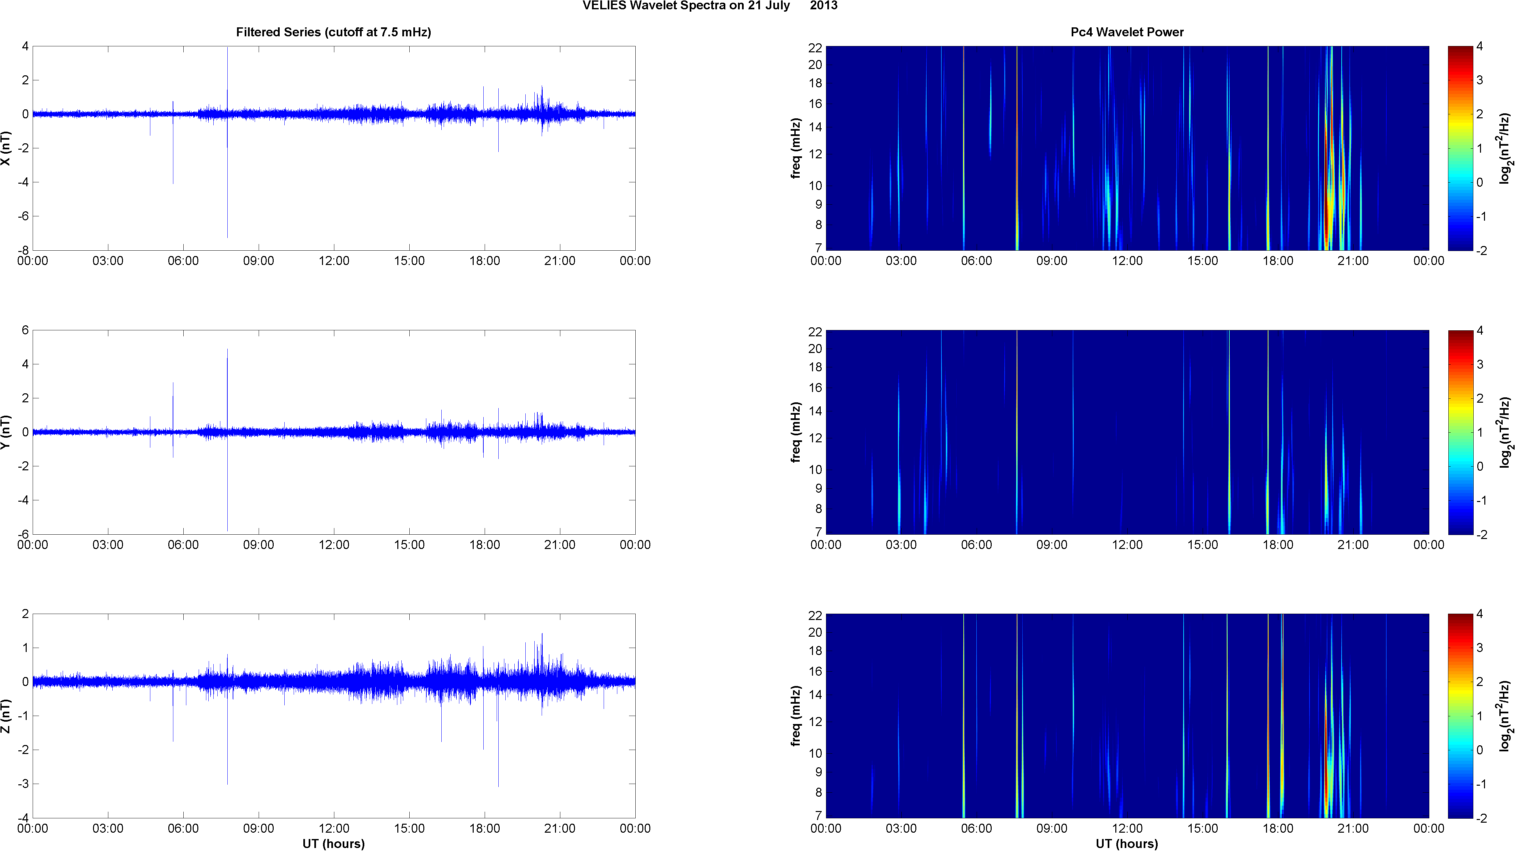Click the "15:00" tick under the Y filtered series
The height and width of the screenshot is (851, 1515).
pos(409,545)
